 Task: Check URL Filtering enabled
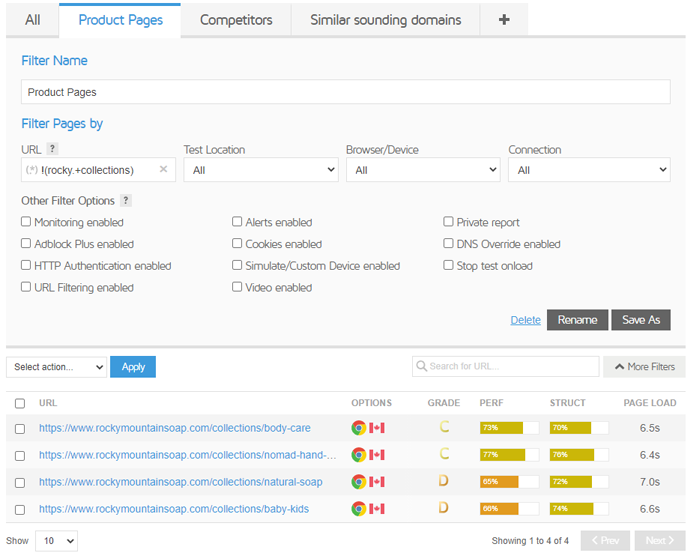(x=26, y=286)
